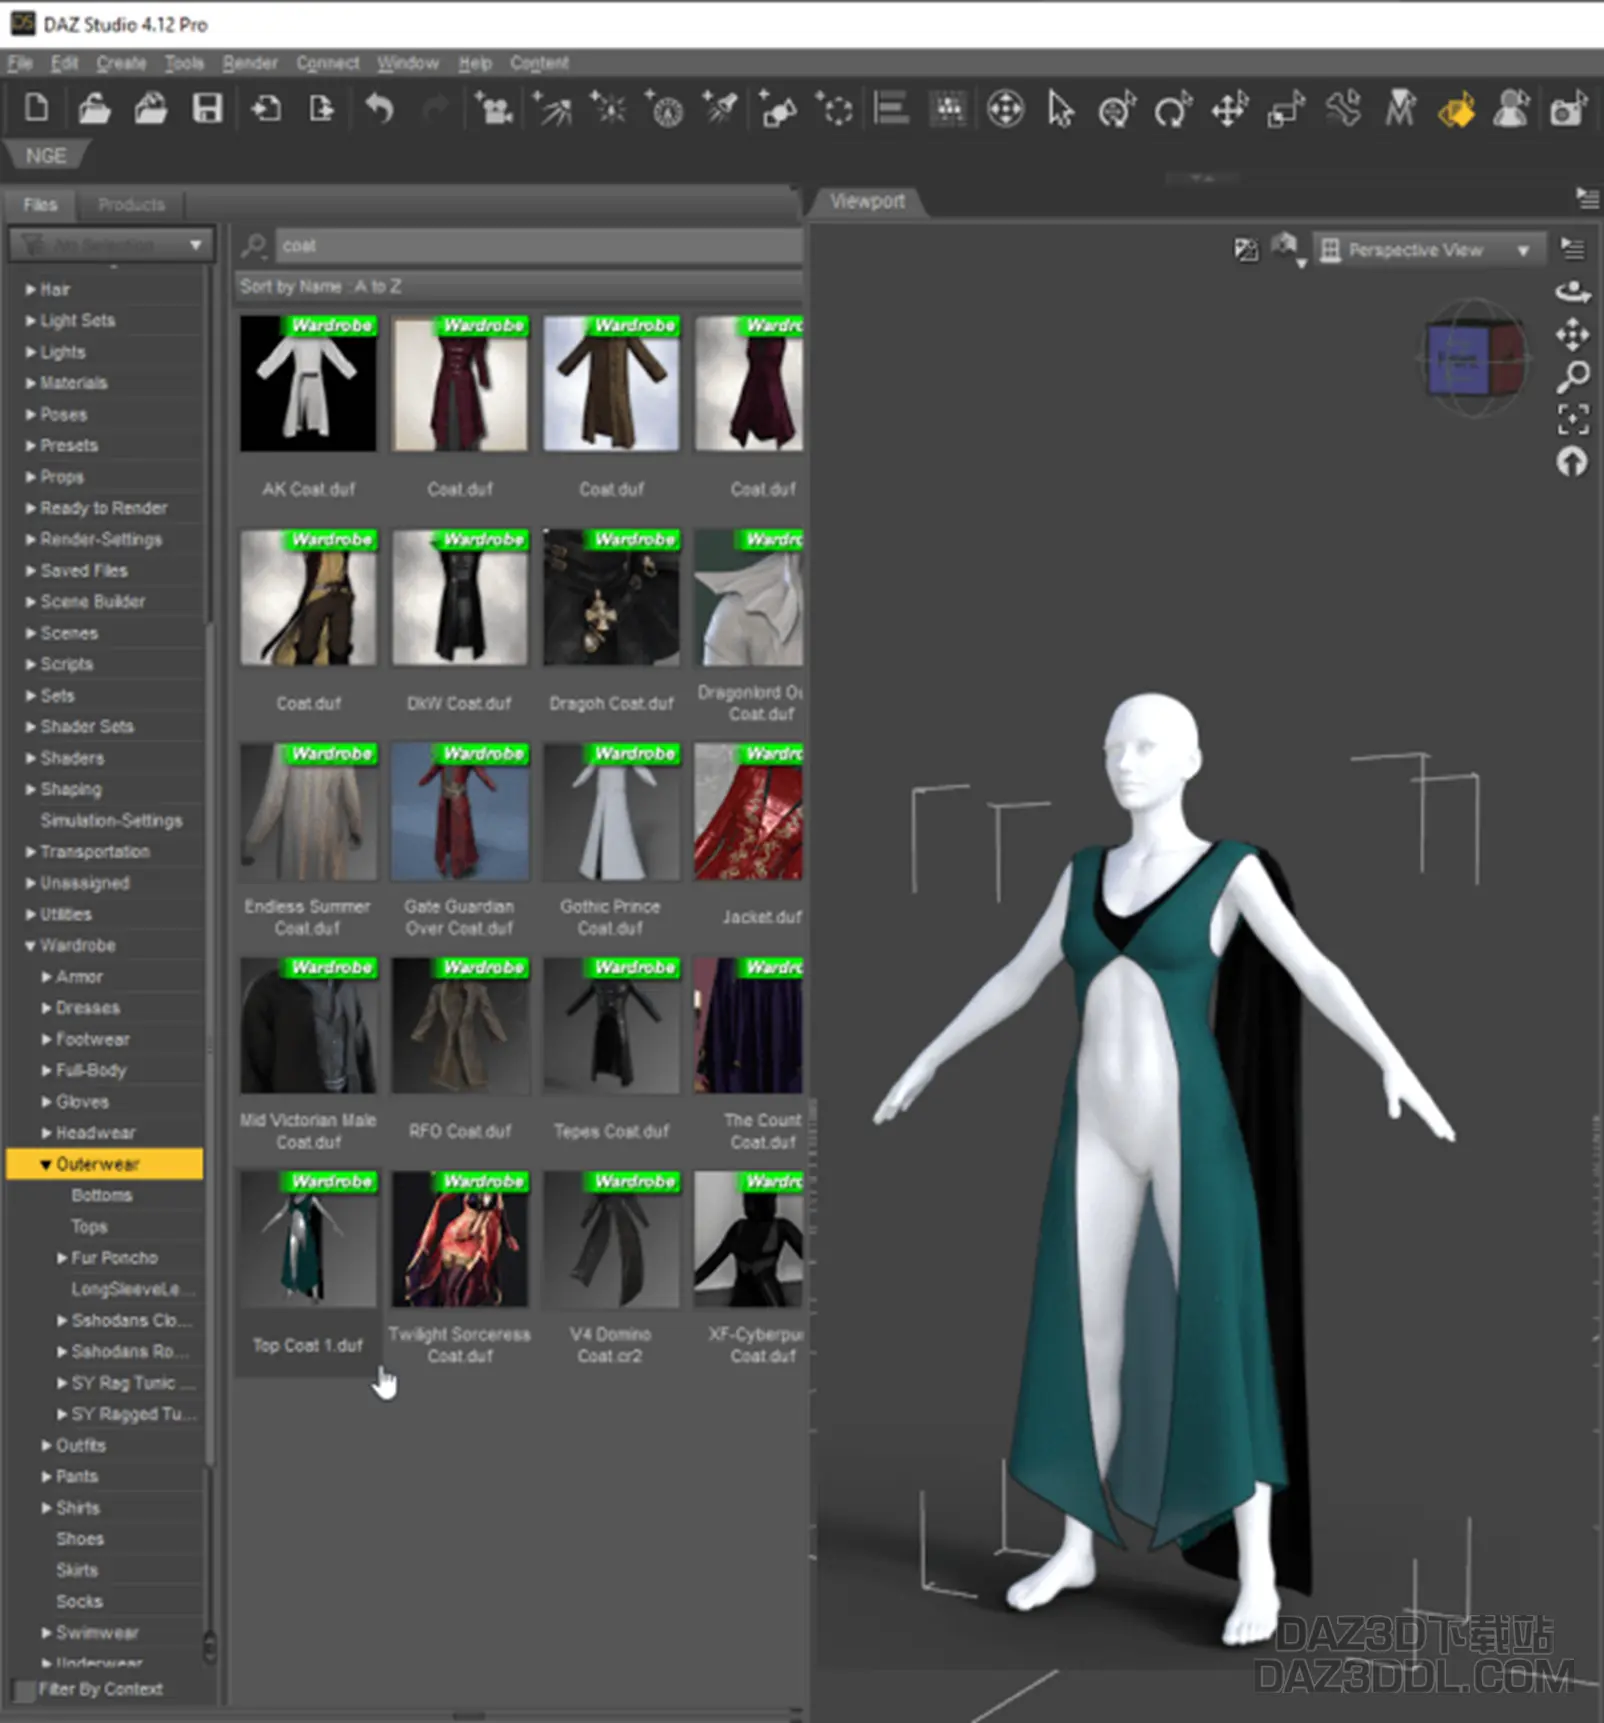1604x1723 pixels.
Task: Click the viewport orbit control icon
Action: coord(1573,292)
